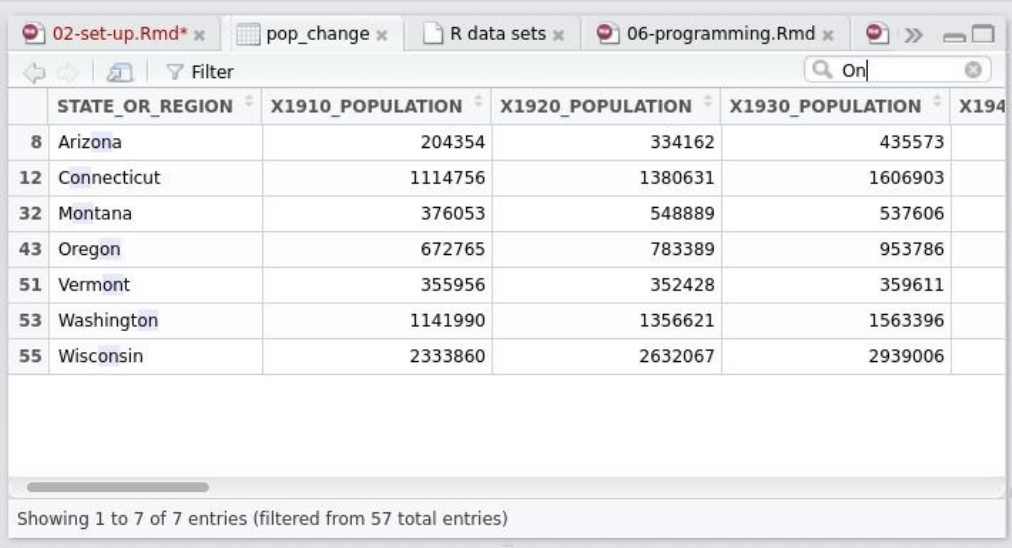Clear the search field text
Screen dimensions: 1012x548
pos(969,71)
